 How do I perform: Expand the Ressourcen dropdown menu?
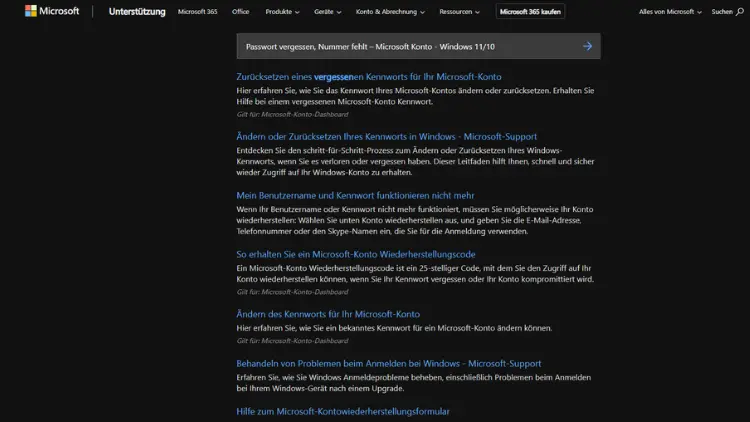coord(459,11)
